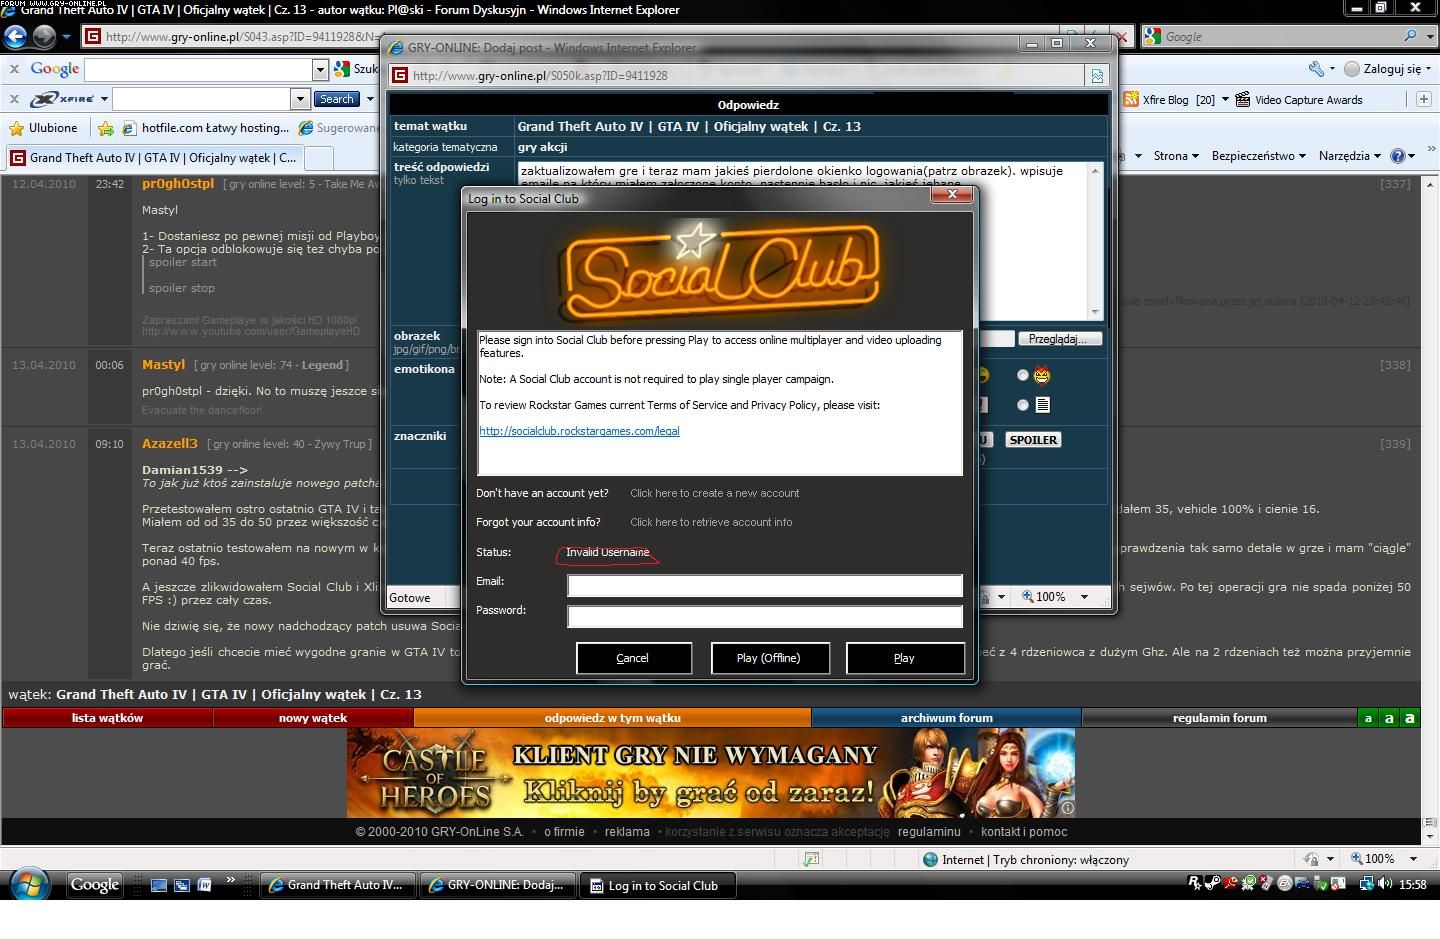Click the volume speaker tray icon
Viewport: 1440px width, 939px height.
click(1385, 884)
